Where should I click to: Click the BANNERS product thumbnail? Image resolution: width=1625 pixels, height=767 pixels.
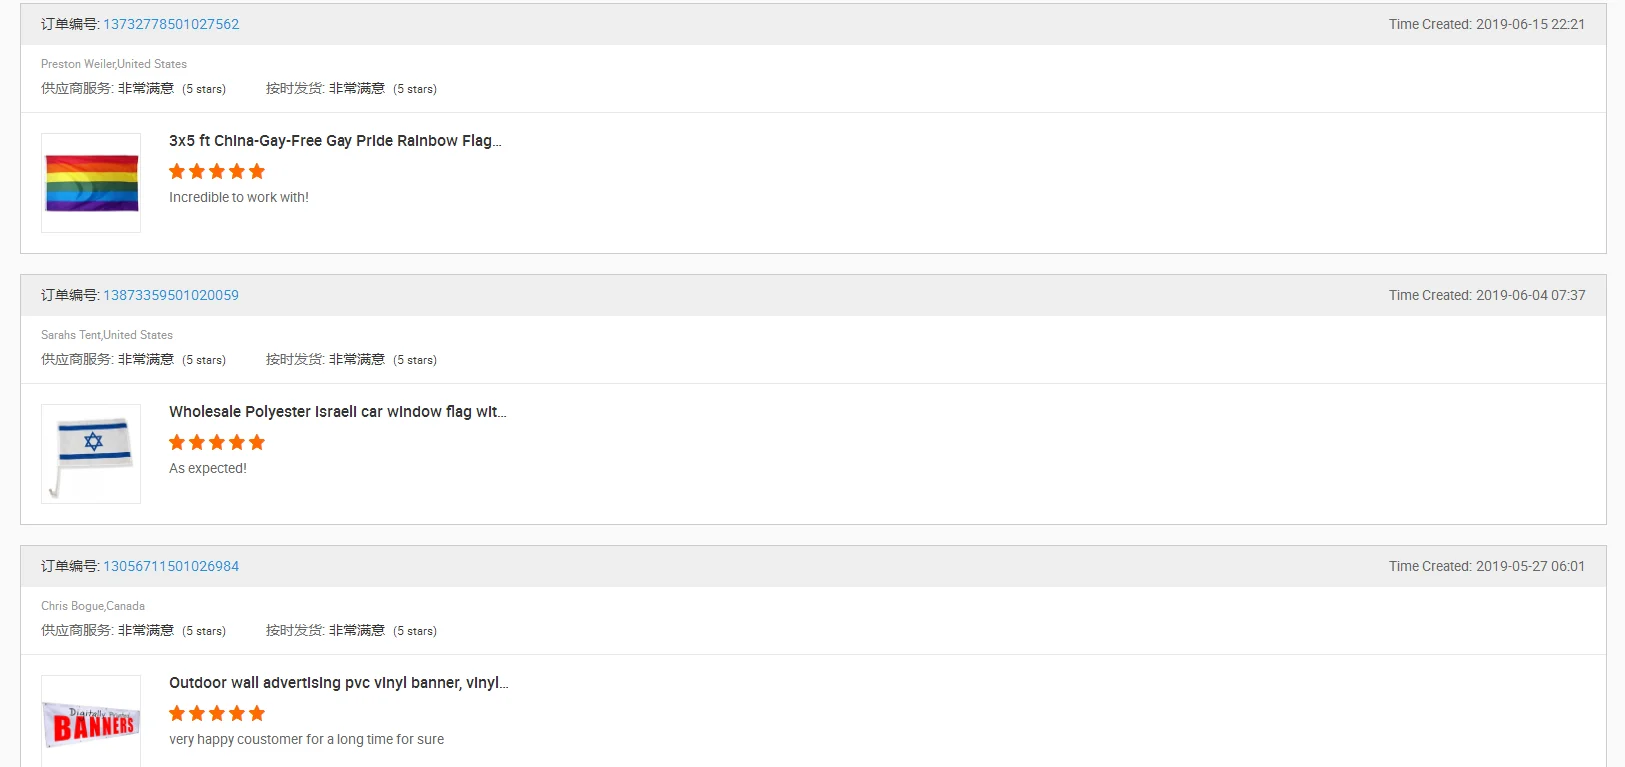click(91, 724)
